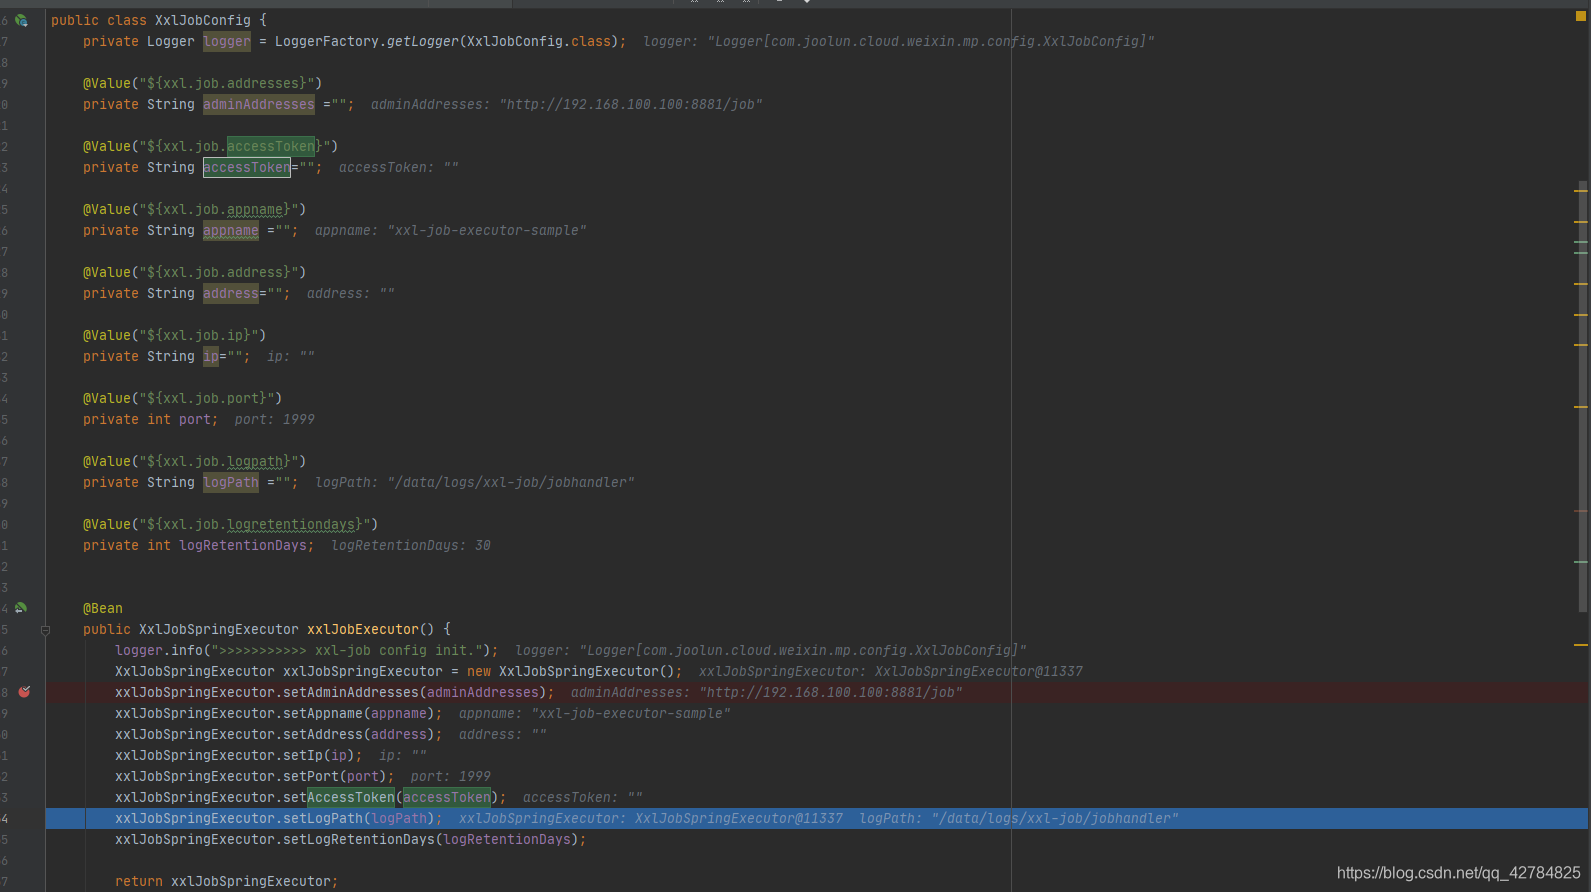This screenshot has height=892, width=1591.
Task: Click the port field in 'private int port'
Action: pyautogui.click(x=195, y=419)
